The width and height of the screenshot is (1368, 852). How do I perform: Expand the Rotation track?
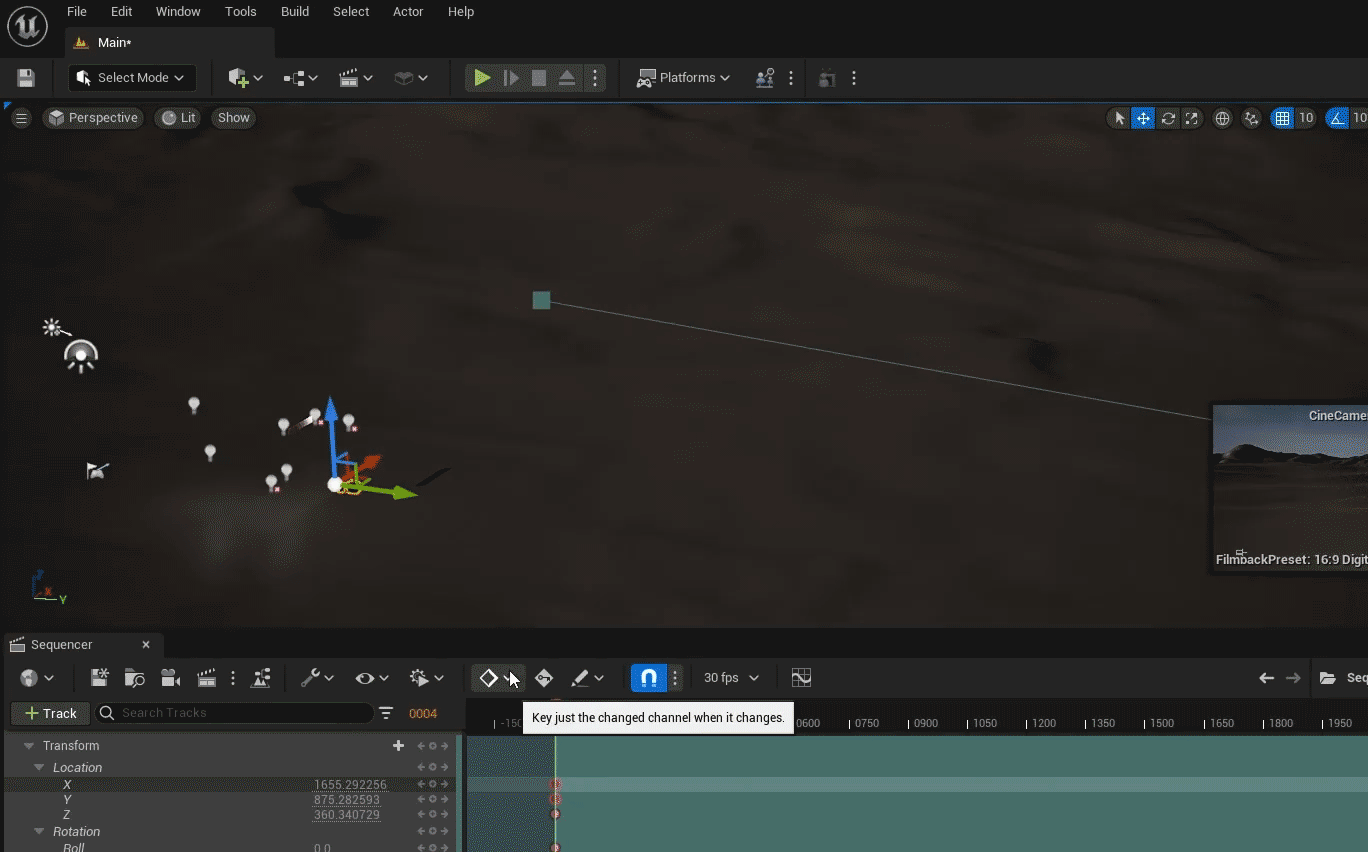click(x=37, y=831)
